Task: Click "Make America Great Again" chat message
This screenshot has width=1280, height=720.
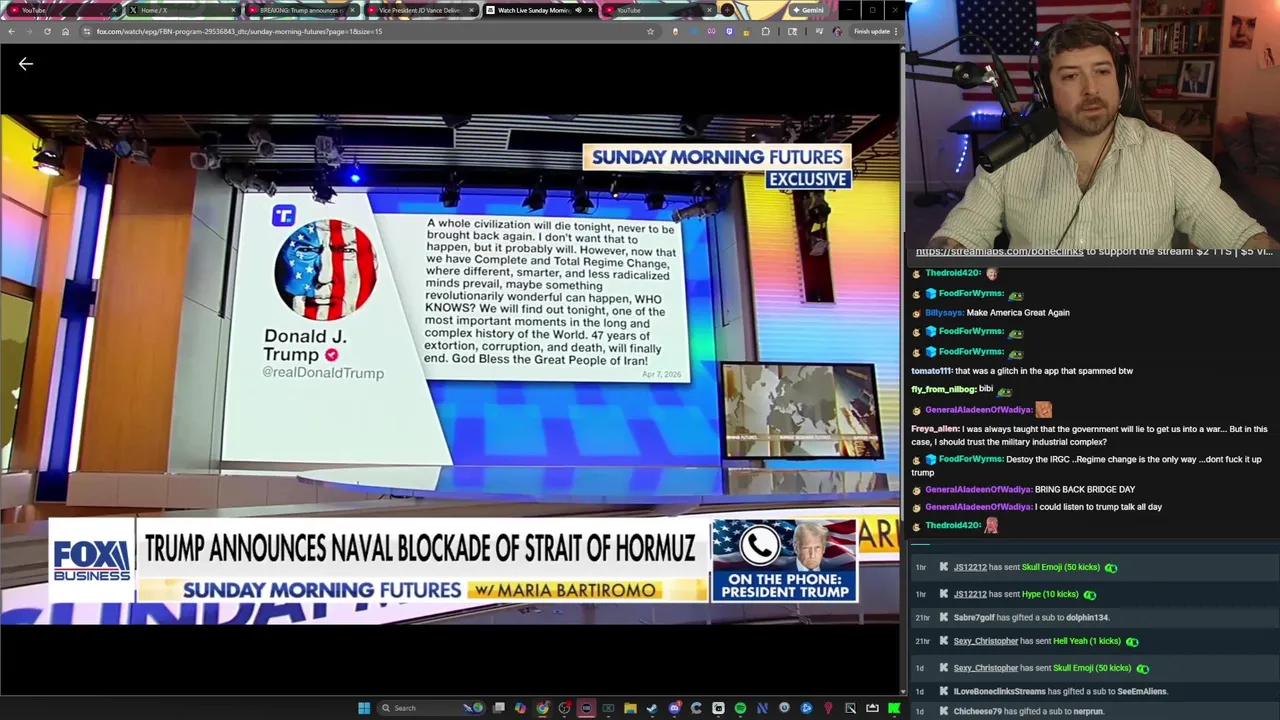Action: coord(1018,313)
